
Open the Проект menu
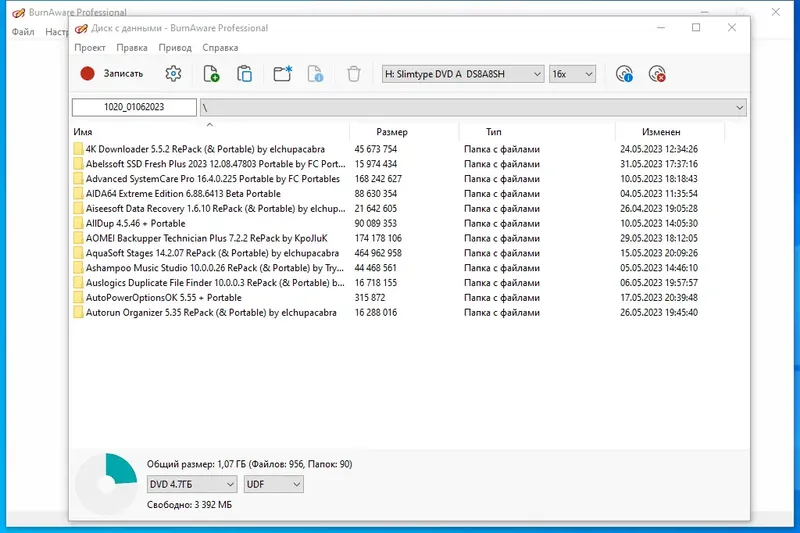(x=90, y=47)
